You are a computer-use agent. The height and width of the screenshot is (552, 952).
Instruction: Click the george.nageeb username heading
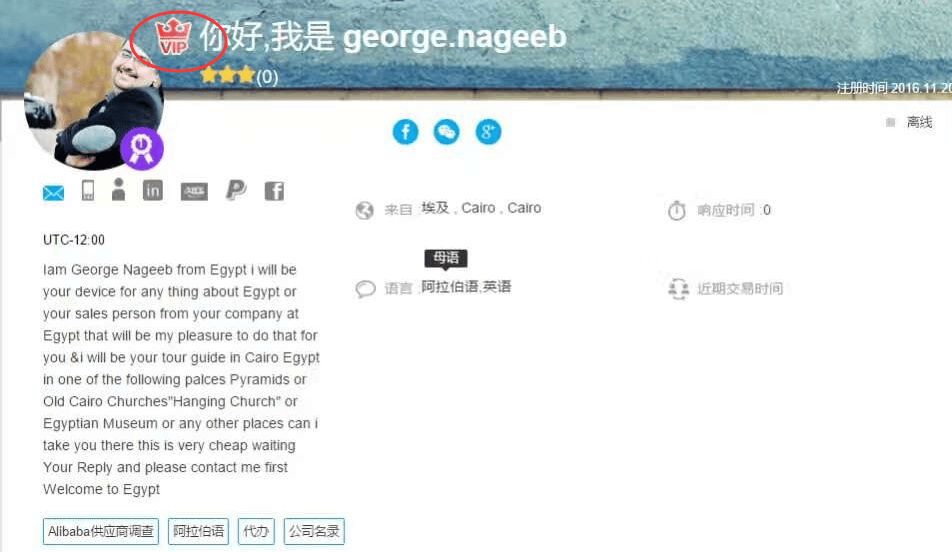click(455, 36)
